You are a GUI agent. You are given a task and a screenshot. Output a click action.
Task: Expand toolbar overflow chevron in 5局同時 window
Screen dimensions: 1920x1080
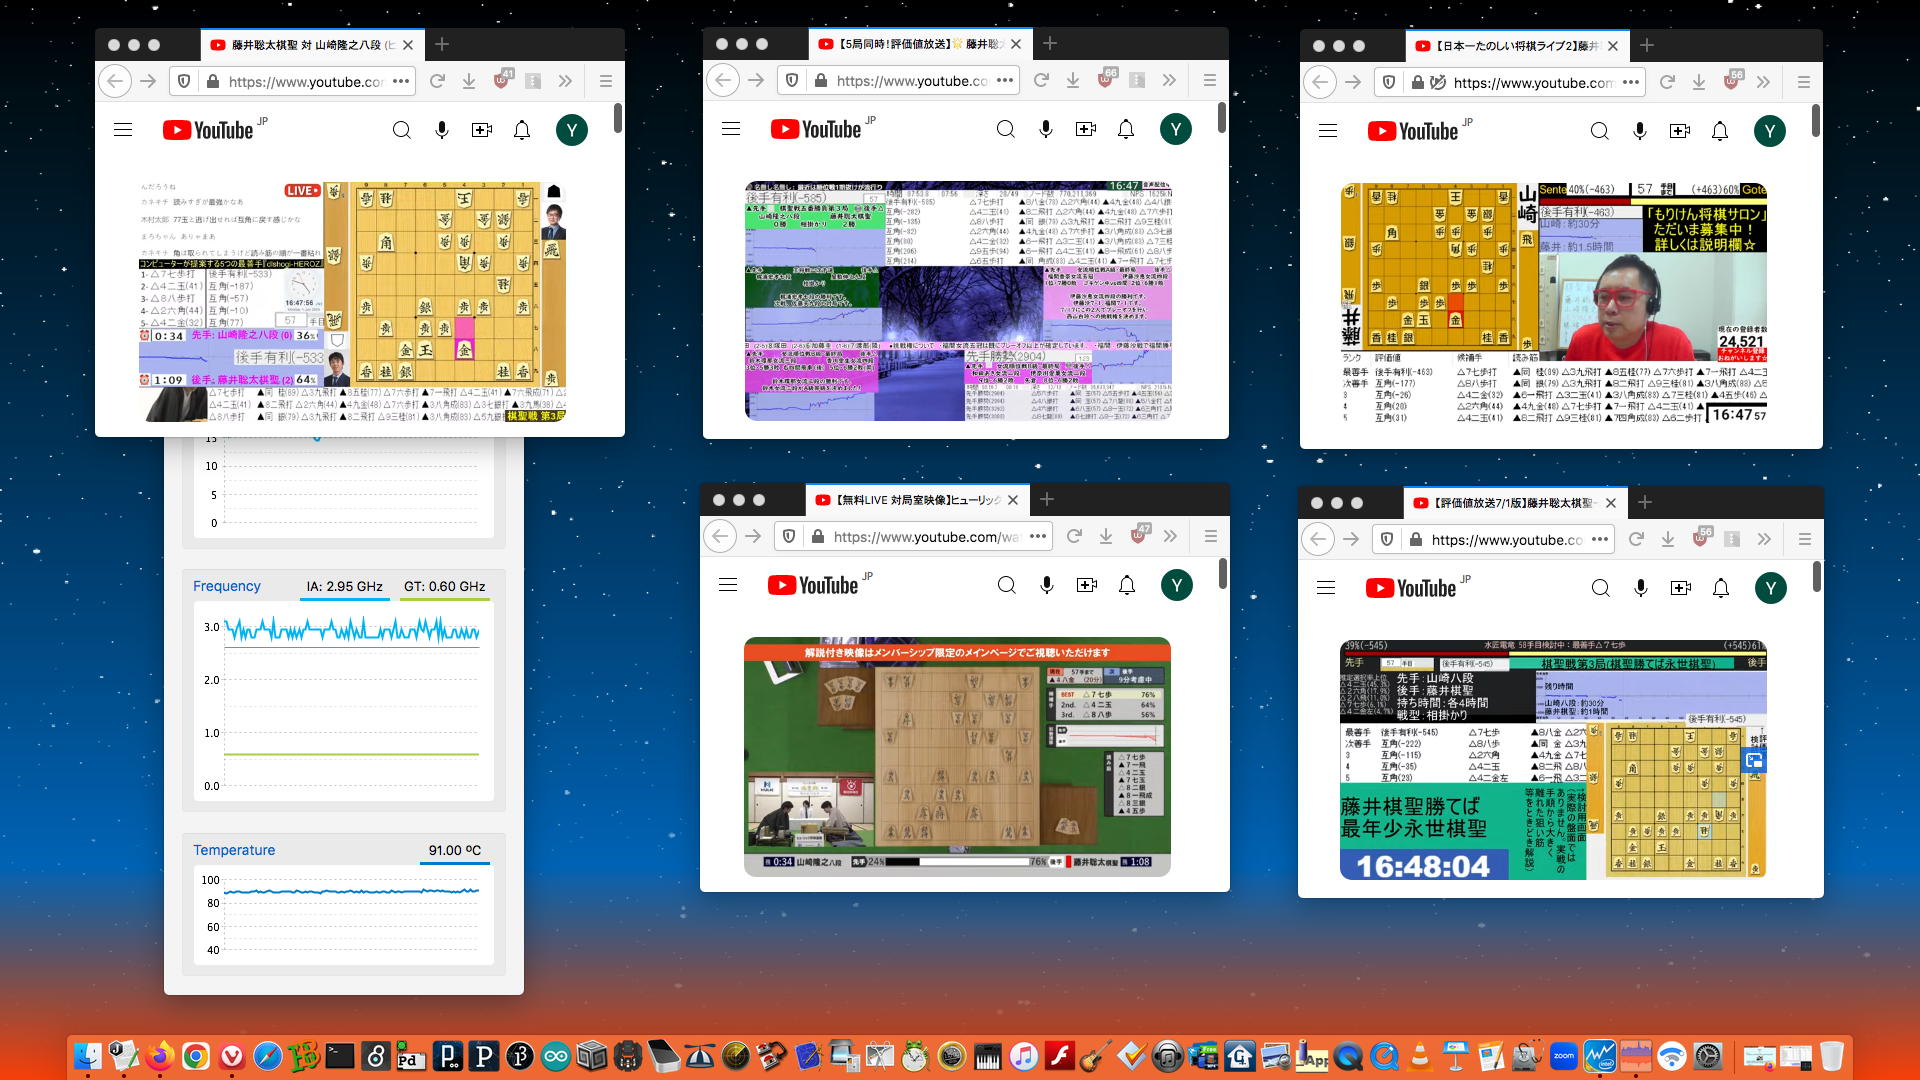pyautogui.click(x=1169, y=81)
